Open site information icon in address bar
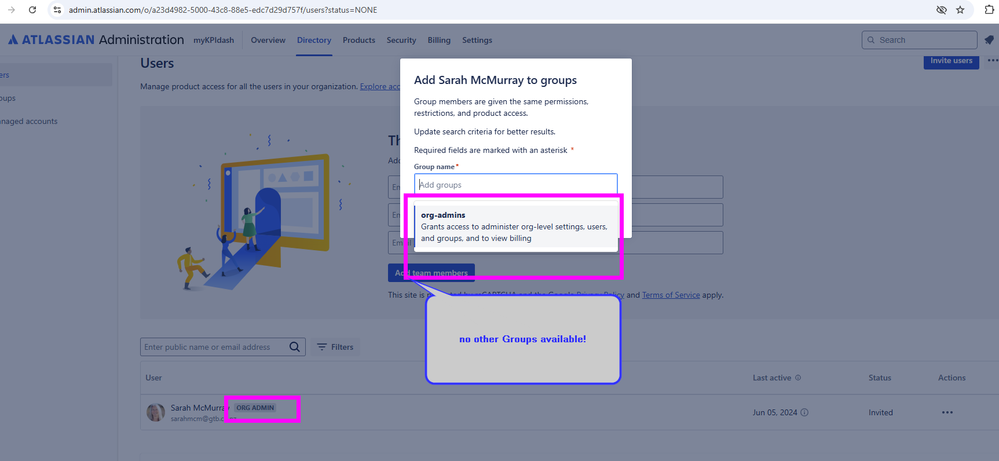This screenshot has width=999, height=461. [x=57, y=10]
